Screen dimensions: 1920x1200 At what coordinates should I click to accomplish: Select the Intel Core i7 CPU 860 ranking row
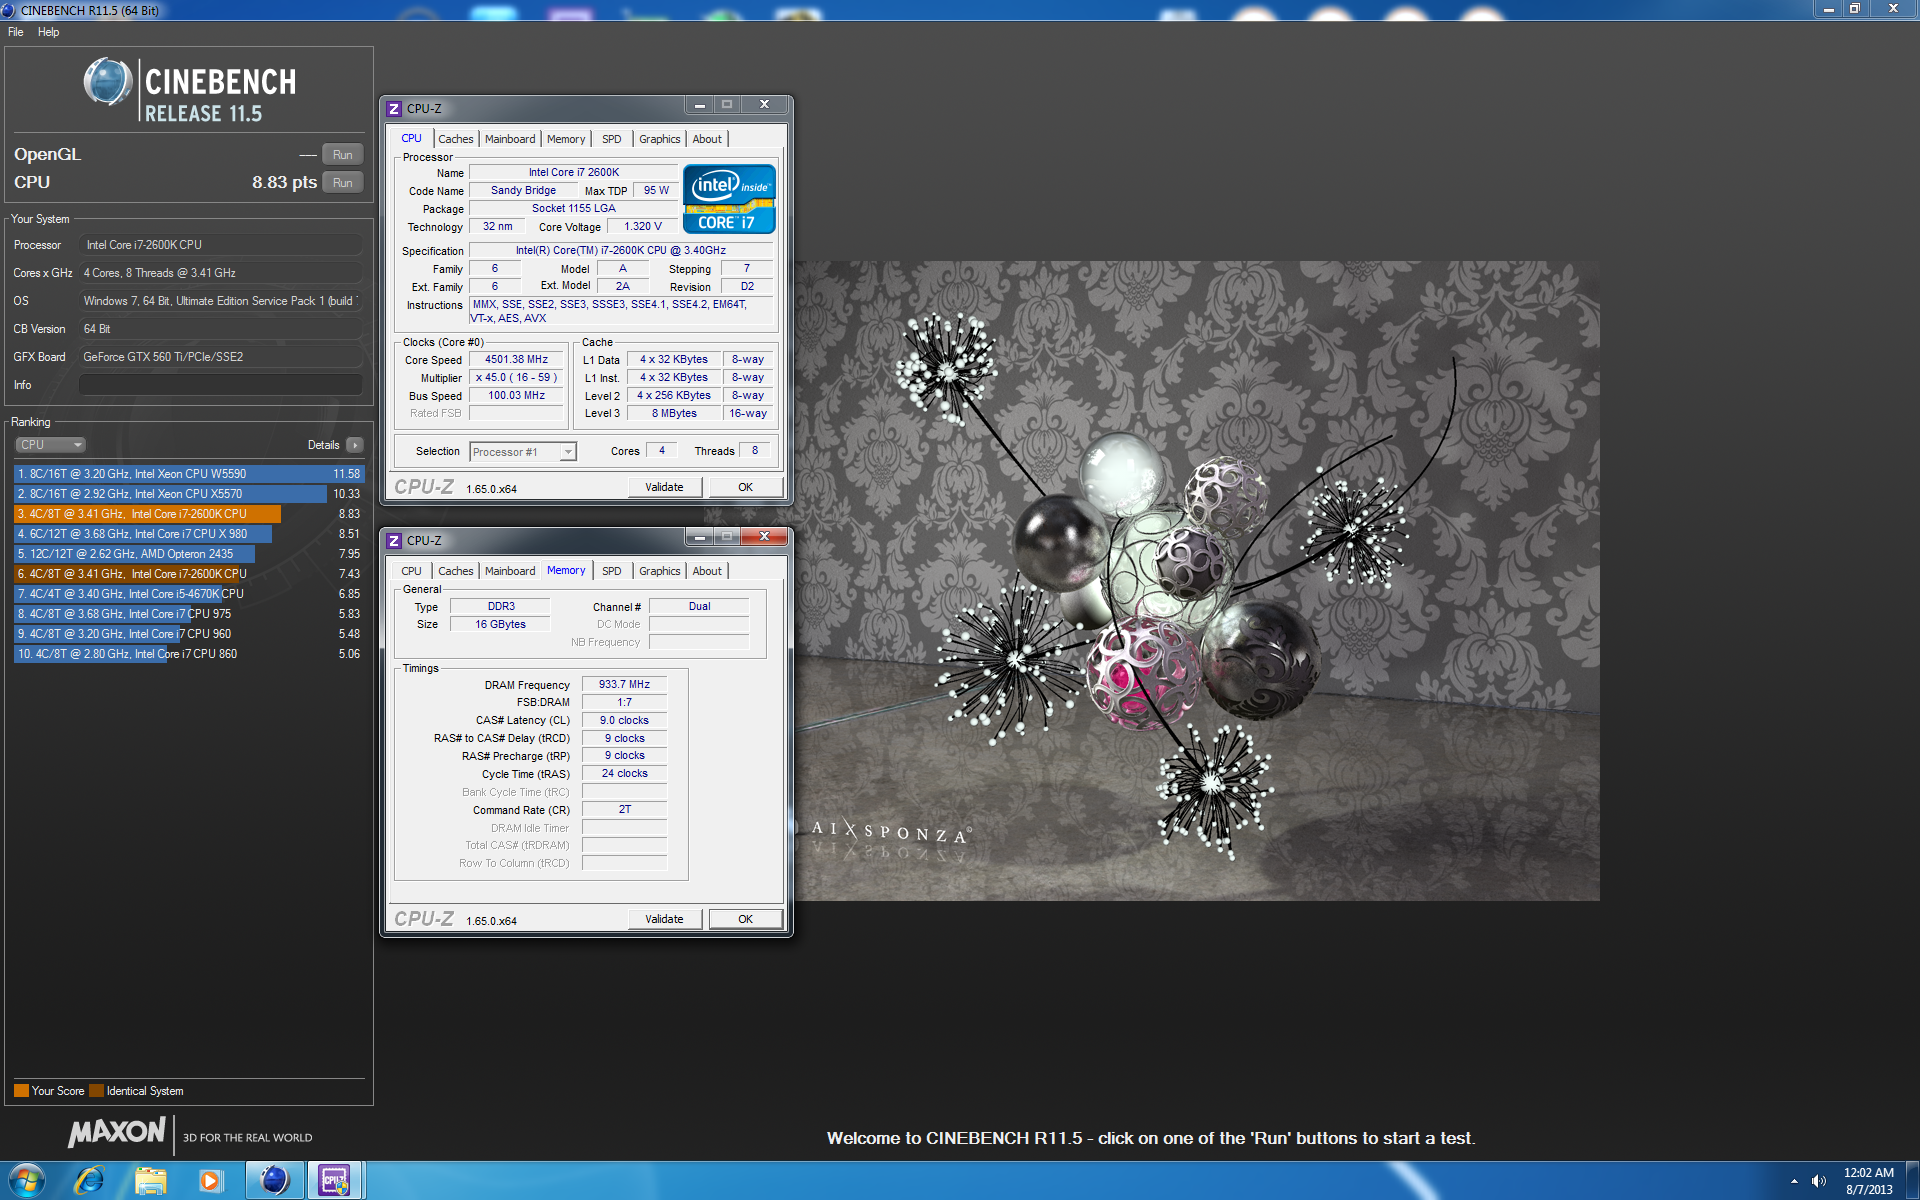pyautogui.click(x=189, y=654)
